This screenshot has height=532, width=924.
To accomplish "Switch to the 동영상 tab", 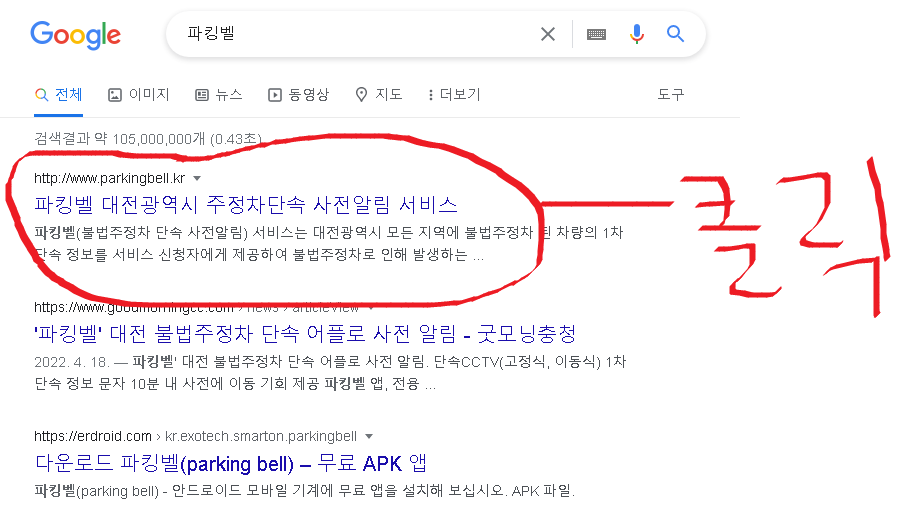I will 298,94.
